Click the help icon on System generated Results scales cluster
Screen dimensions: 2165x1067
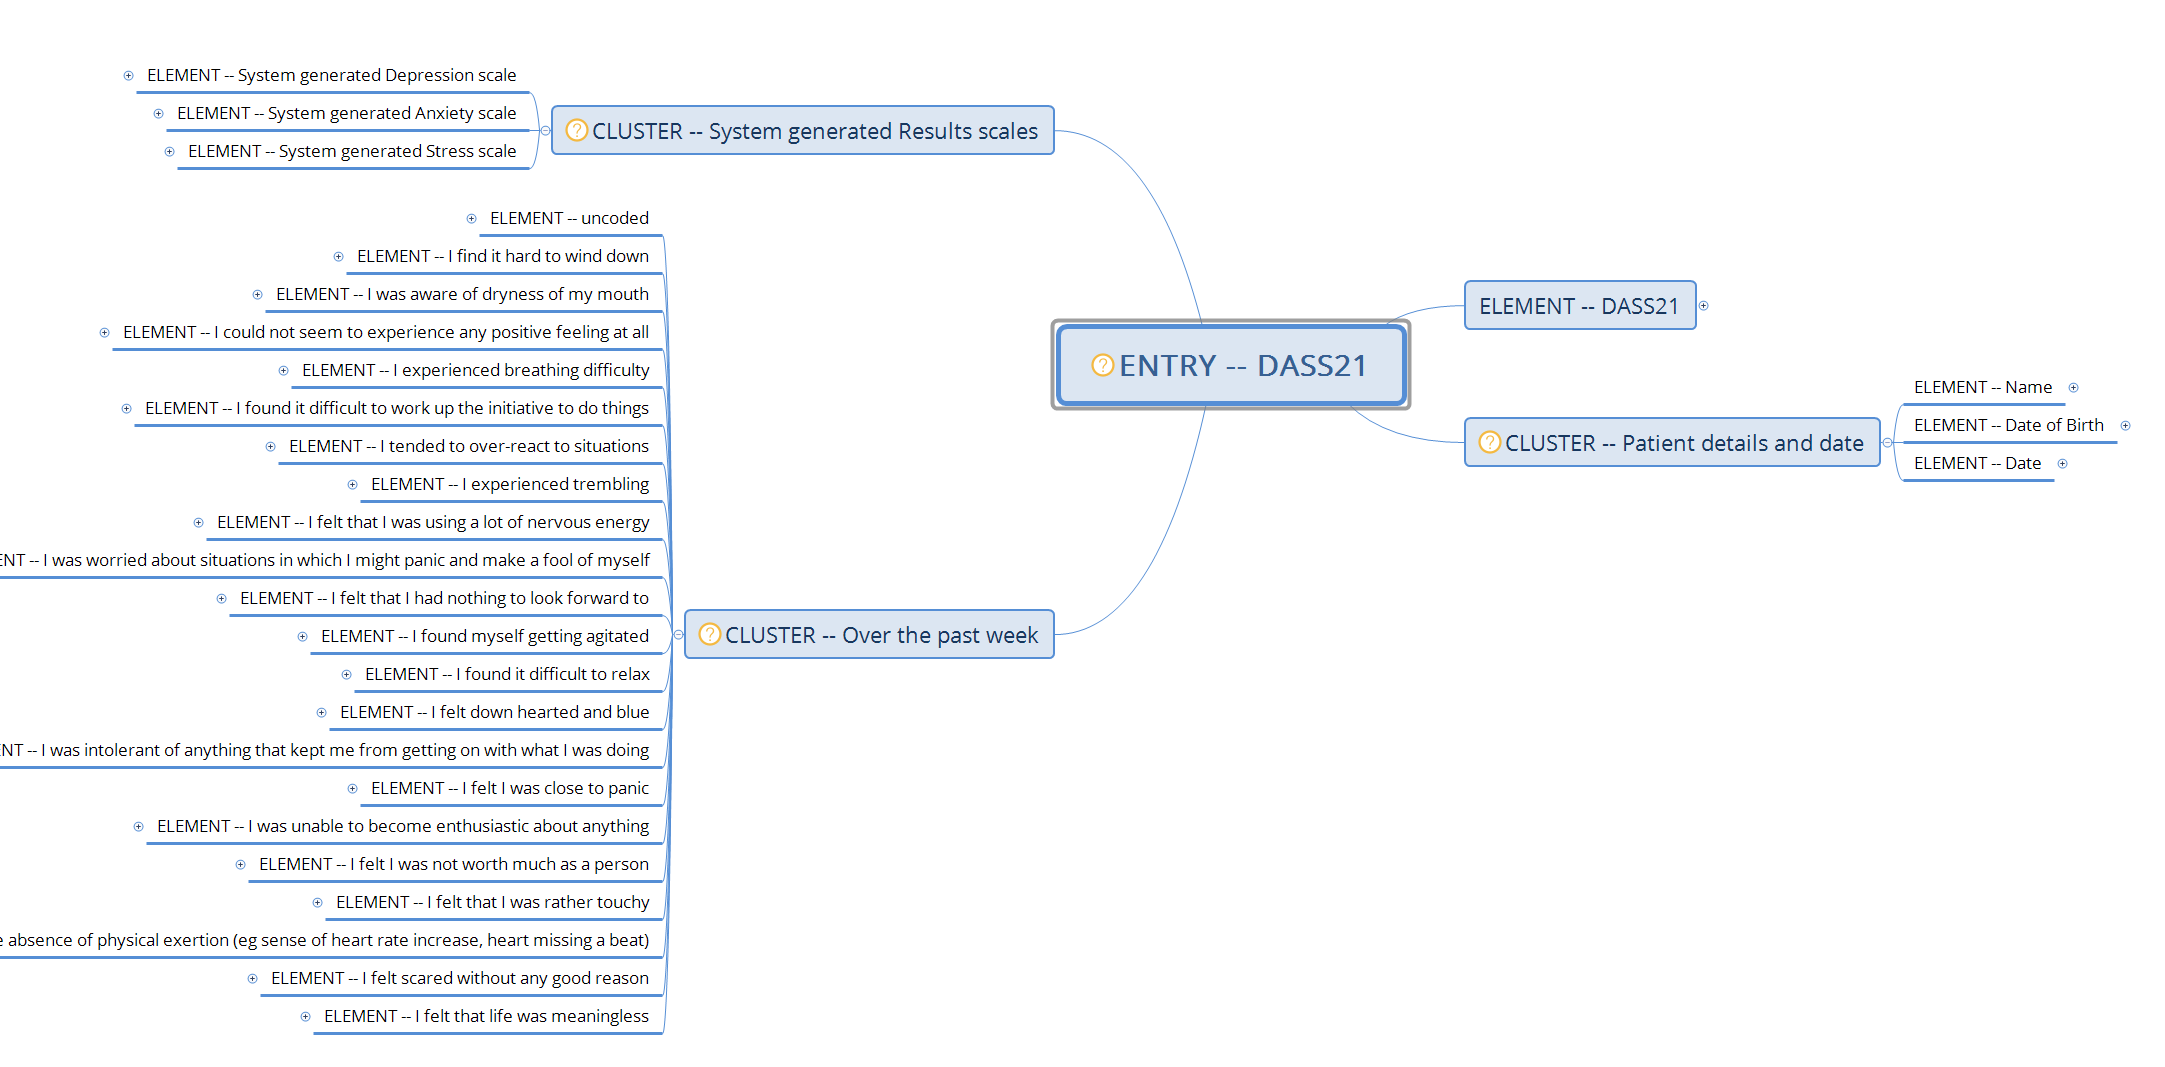pyautogui.click(x=578, y=130)
